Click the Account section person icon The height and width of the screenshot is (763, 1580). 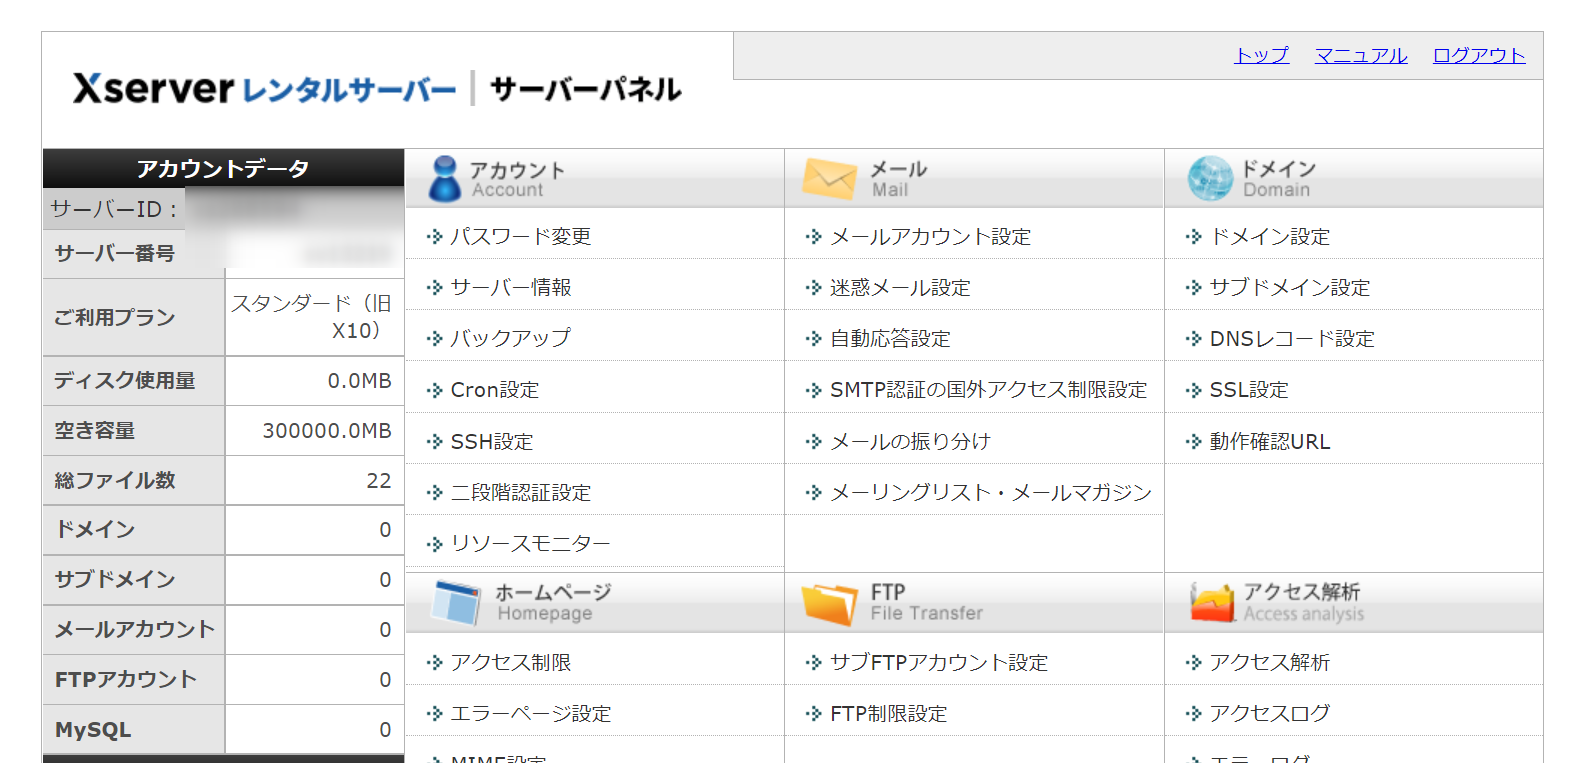click(x=444, y=179)
